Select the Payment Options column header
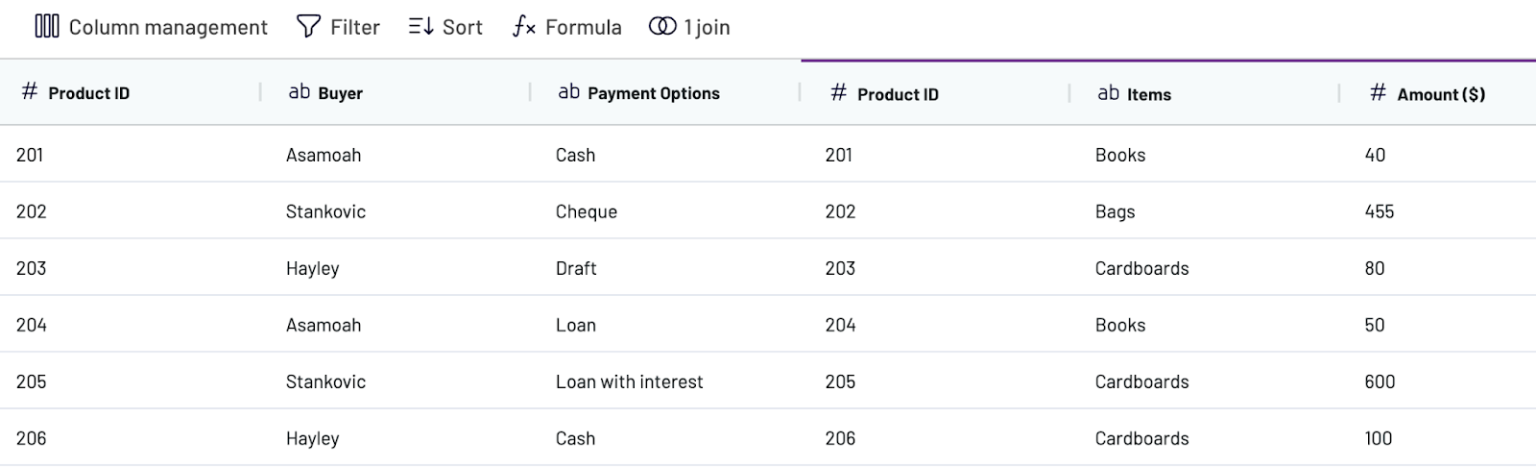Image resolution: width=1536 pixels, height=467 pixels. coord(653,94)
